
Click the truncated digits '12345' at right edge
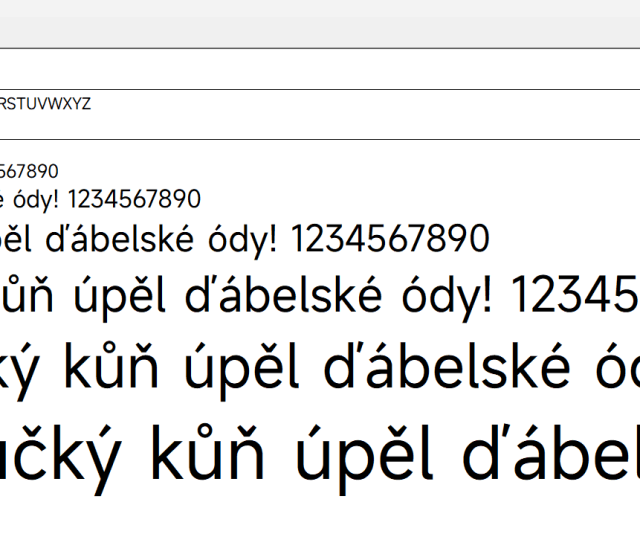click(575, 293)
